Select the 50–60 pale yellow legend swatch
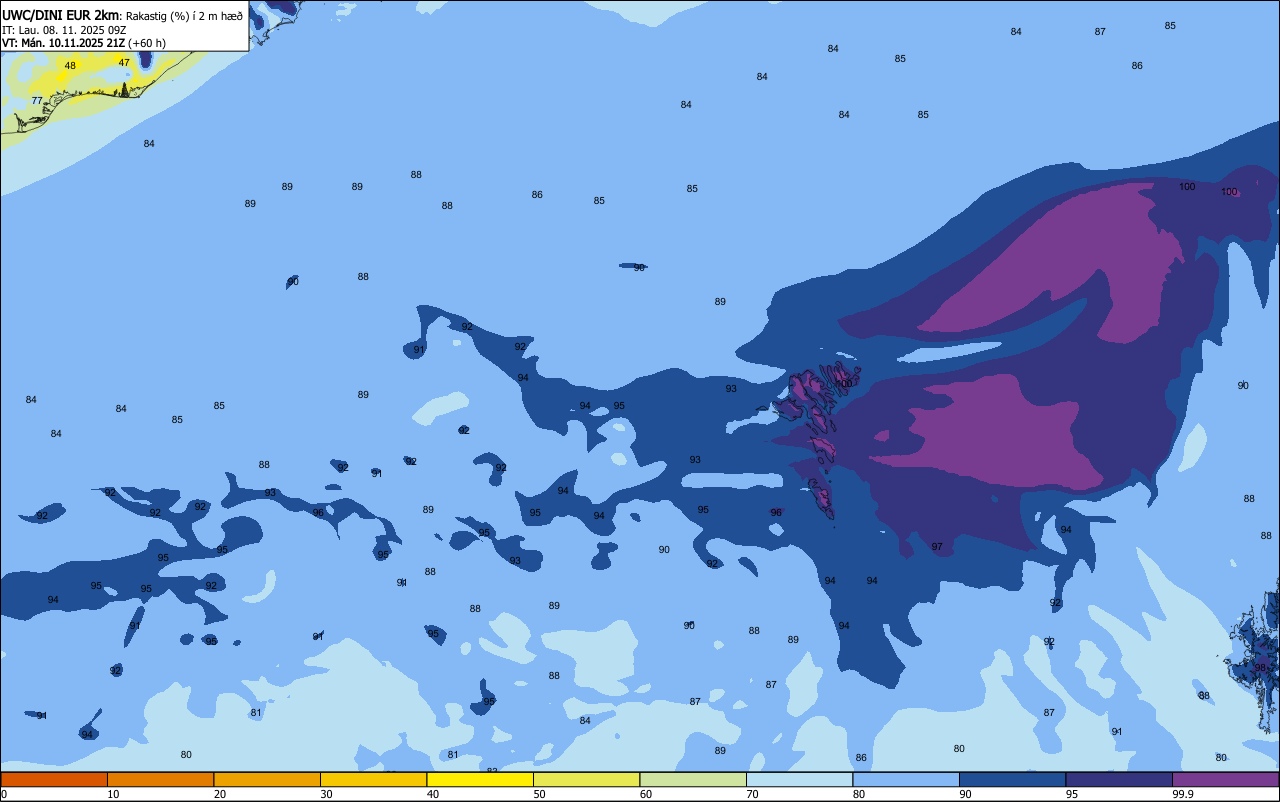This screenshot has height=802, width=1280. [x=586, y=779]
